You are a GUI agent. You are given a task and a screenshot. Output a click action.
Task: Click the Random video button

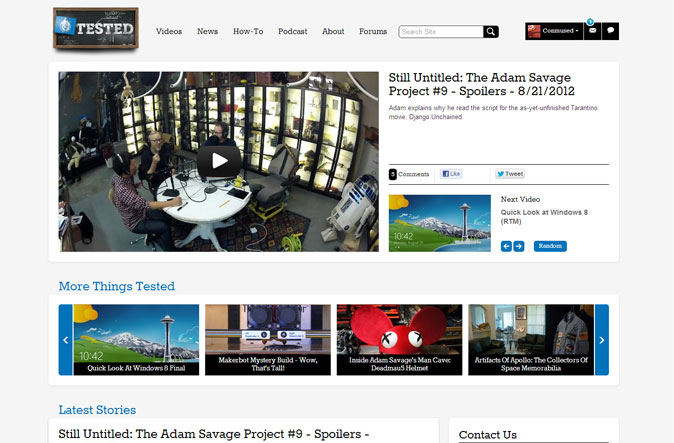click(550, 246)
